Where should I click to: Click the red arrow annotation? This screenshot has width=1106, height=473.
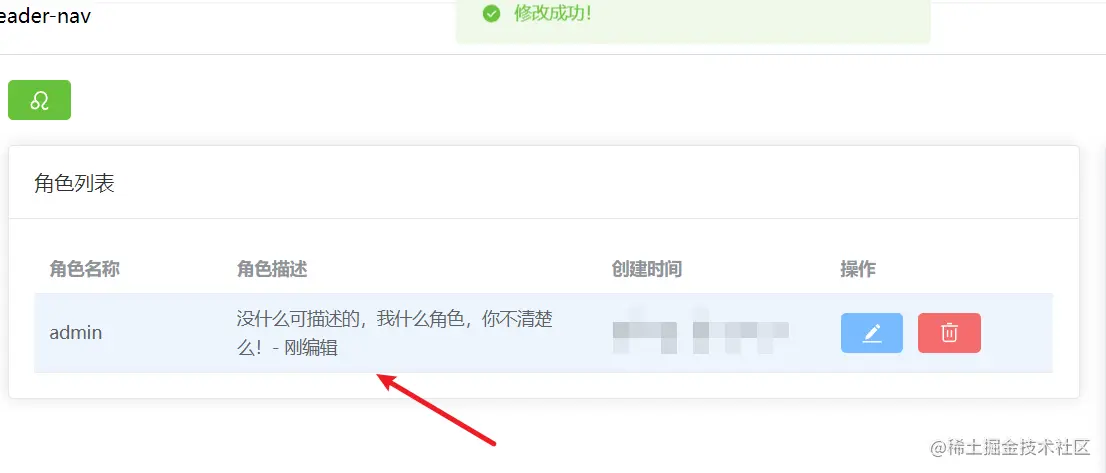436,410
